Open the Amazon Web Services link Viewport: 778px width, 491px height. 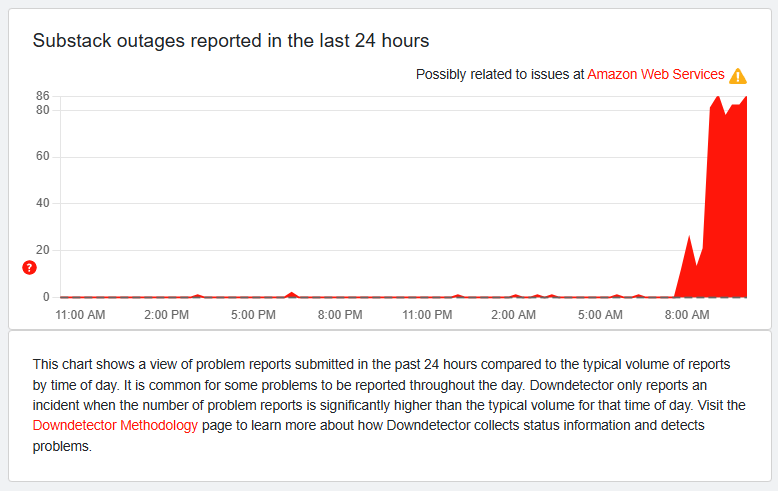(x=656, y=74)
